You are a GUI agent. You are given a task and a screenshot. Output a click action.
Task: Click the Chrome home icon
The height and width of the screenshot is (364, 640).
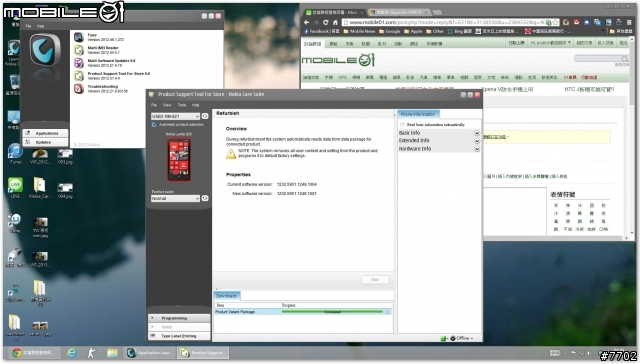tap(336, 22)
